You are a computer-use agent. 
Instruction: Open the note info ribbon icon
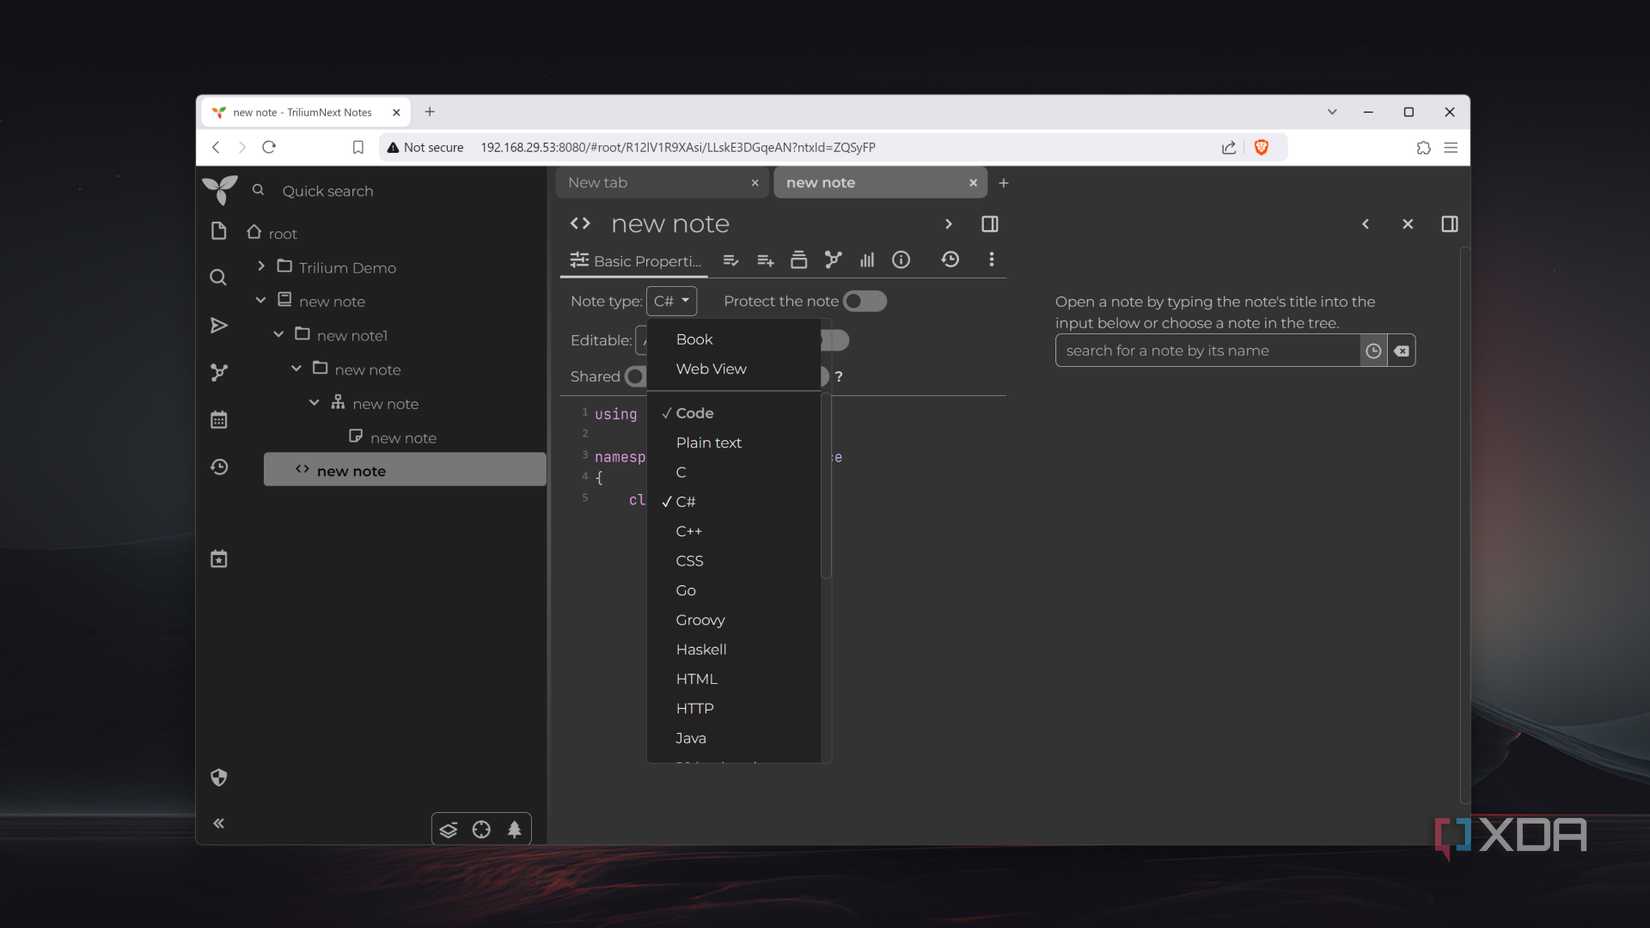pos(901,260)
